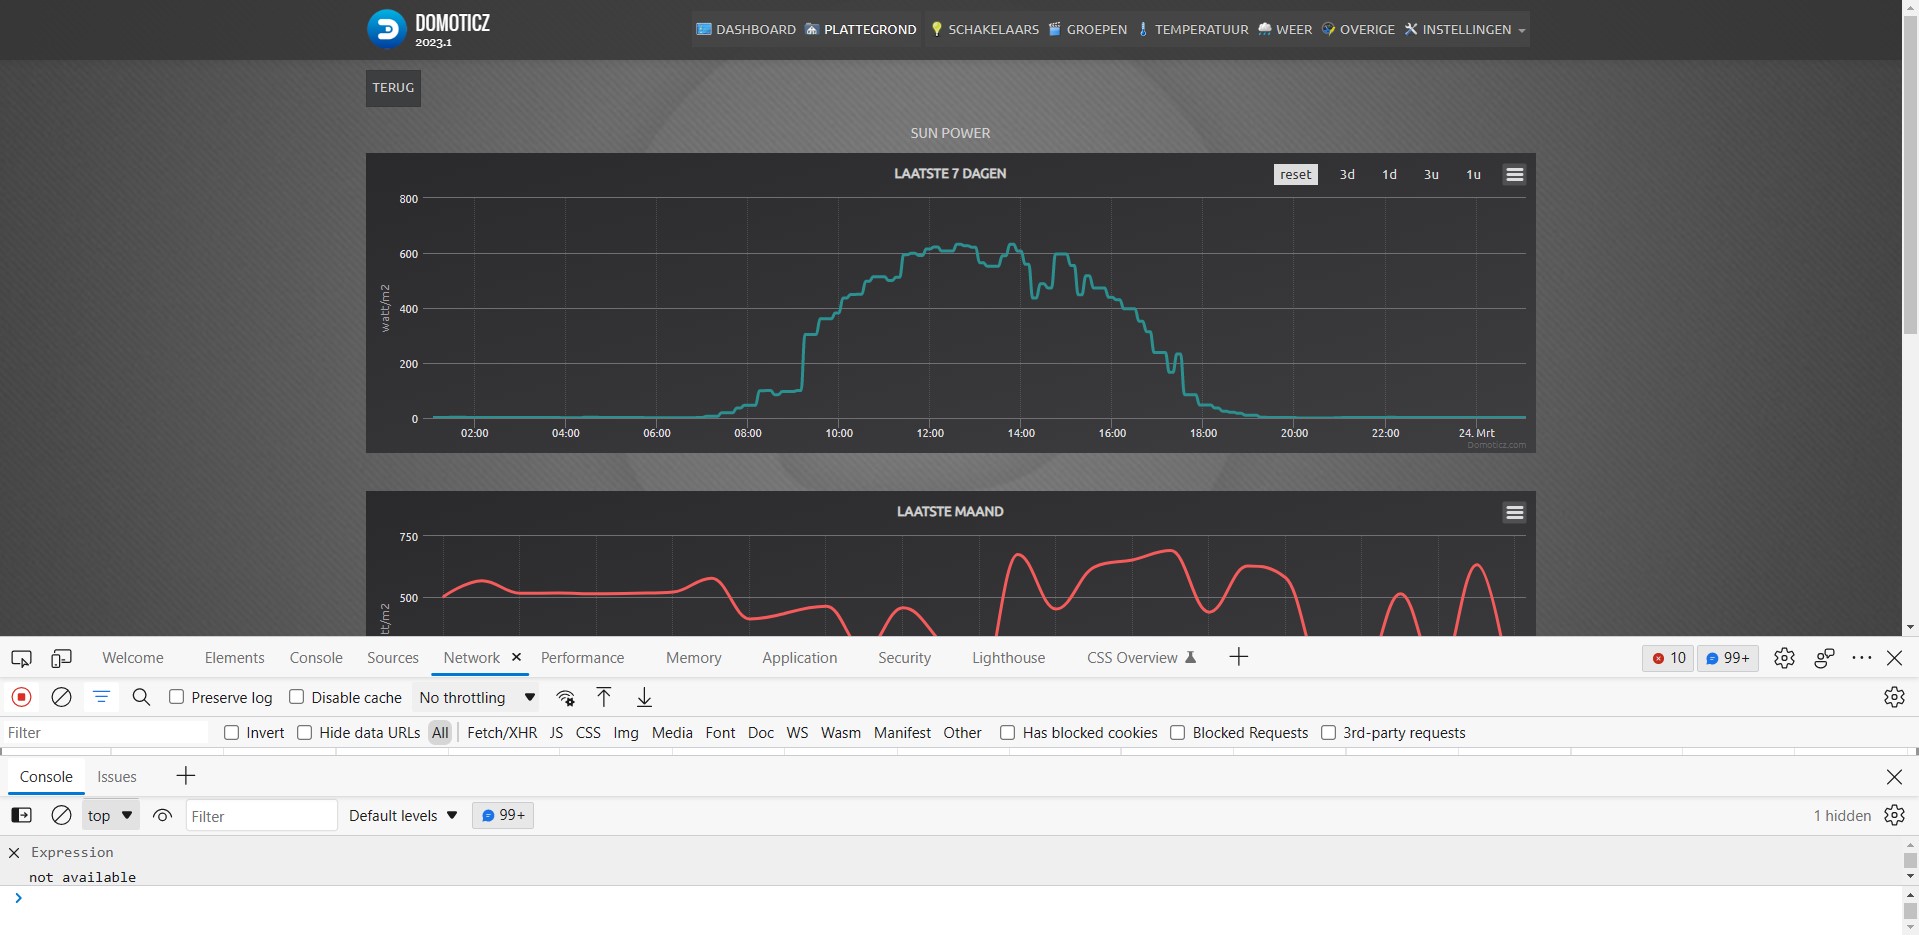
Task: Click the console Filter input field
Action: pyautogui.click(x=261, y=816)
